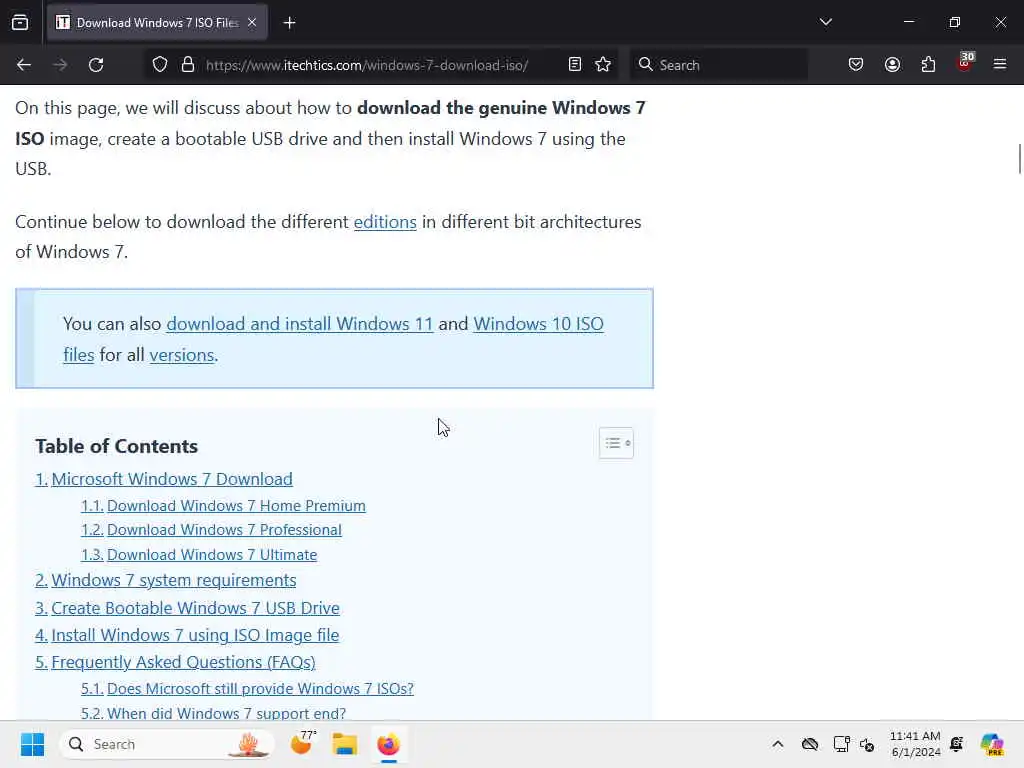1024x768 pixels.
Task: Bookmark this page with star icon
Action: (x=603, y=64)
